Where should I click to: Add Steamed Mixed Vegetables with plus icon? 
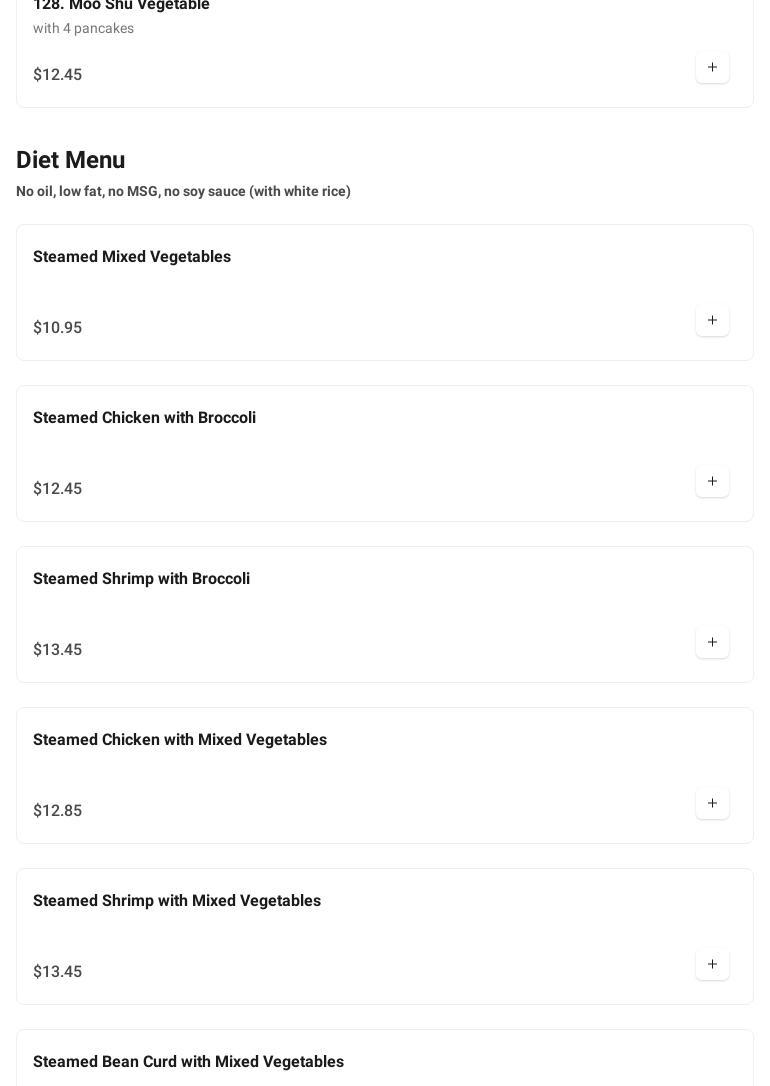tap(712, 320)
